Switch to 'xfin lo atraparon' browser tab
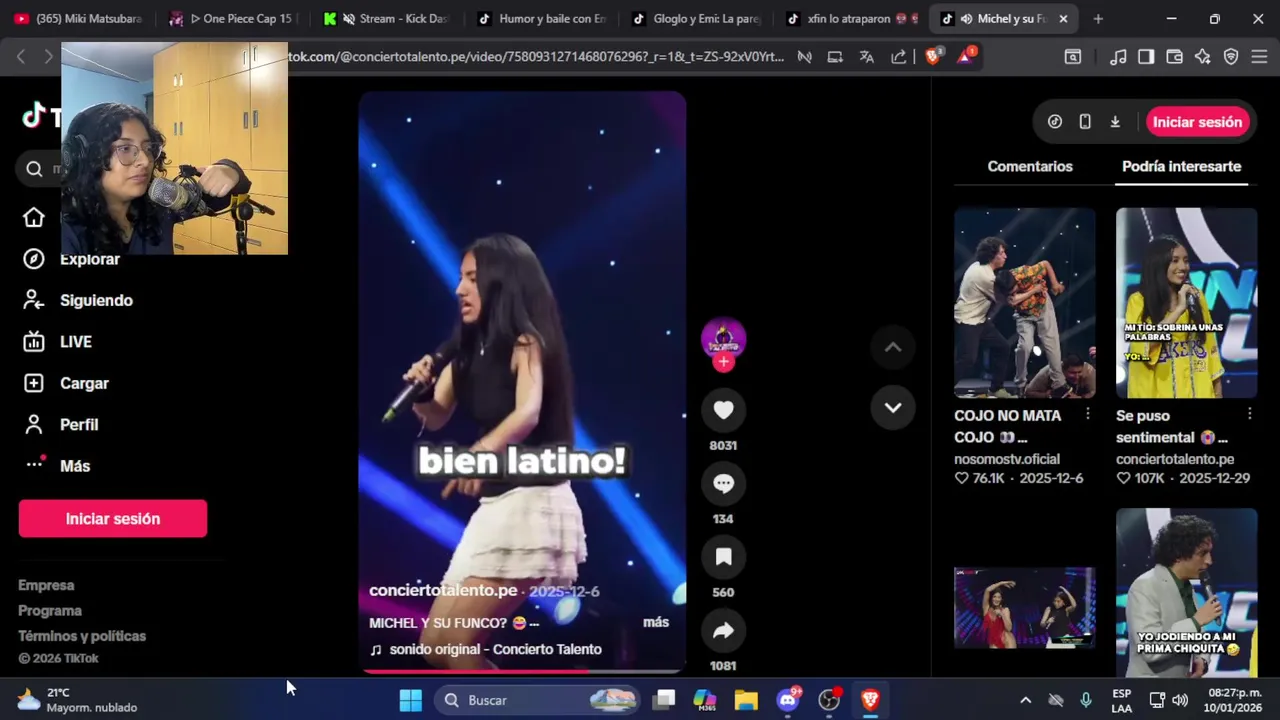This screenshot has width=1280, height=720. tap(849, 18)
